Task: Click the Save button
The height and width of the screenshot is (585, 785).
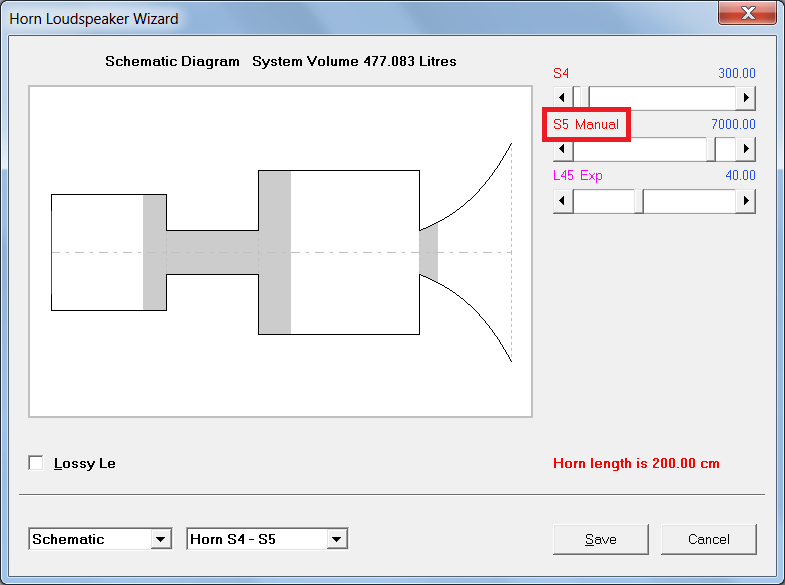Action: click(600, 539)
